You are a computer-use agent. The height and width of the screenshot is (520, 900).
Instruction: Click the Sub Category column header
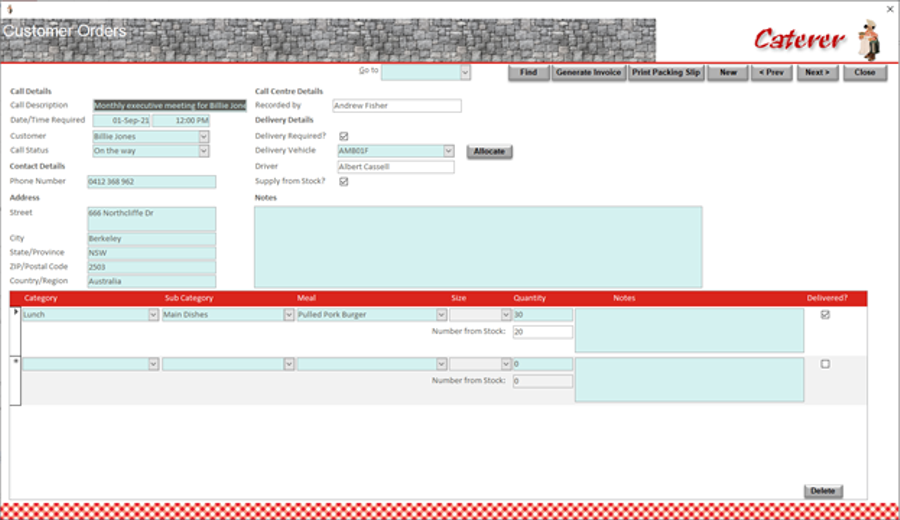coord(189,298)
